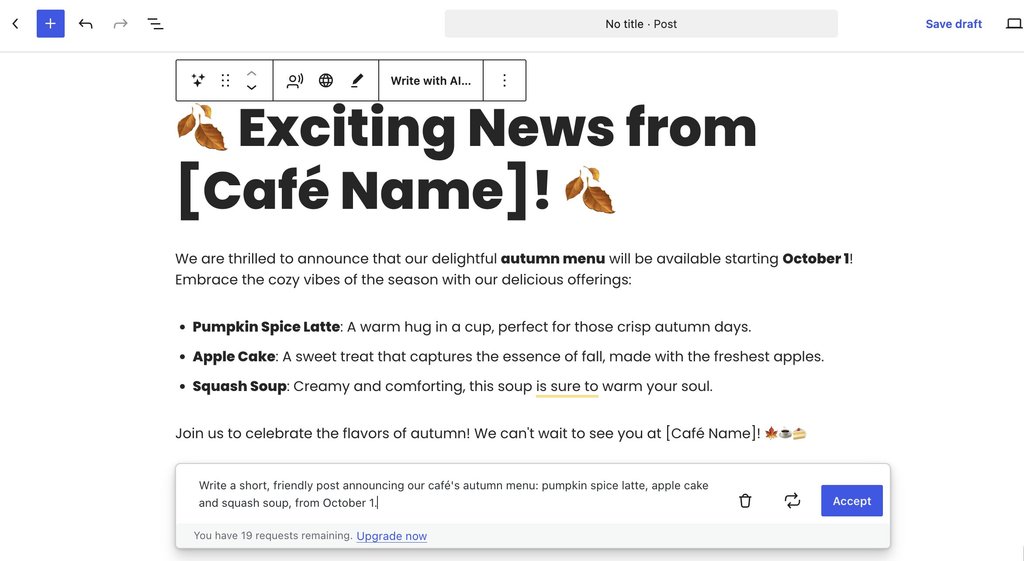The image size is (1024, 561).
Task: Click the '19 requests remaining' notice
Action: pyautogui.click(x=273, y=536)
